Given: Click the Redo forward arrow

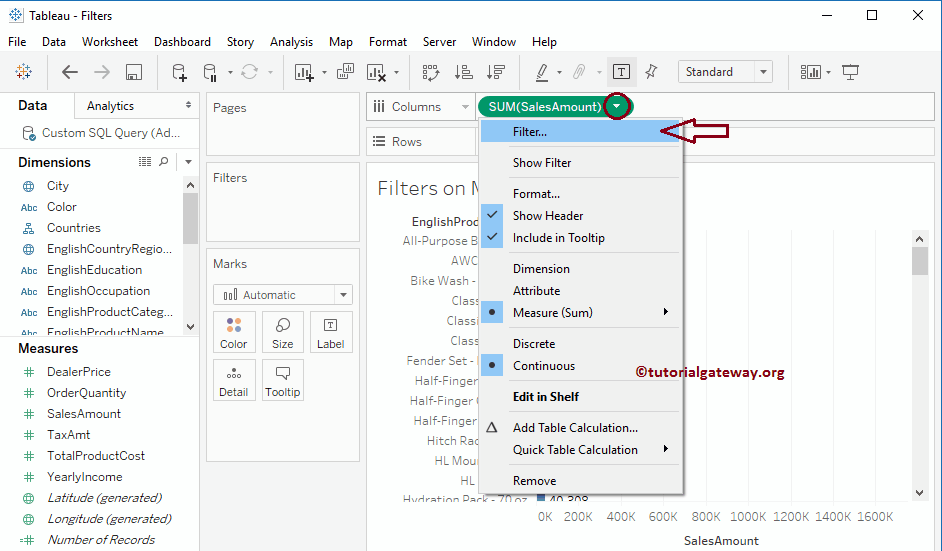Looking at the screenshot, I should pos(102,72).
